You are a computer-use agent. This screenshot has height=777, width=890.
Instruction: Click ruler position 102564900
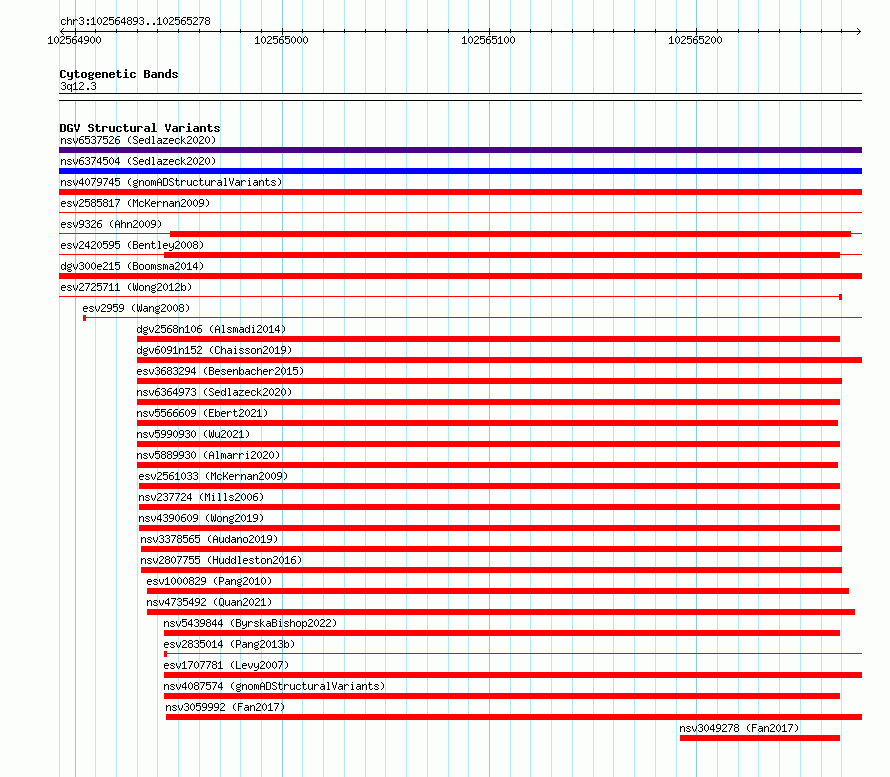pyautogui.click(x=74, y=40)
